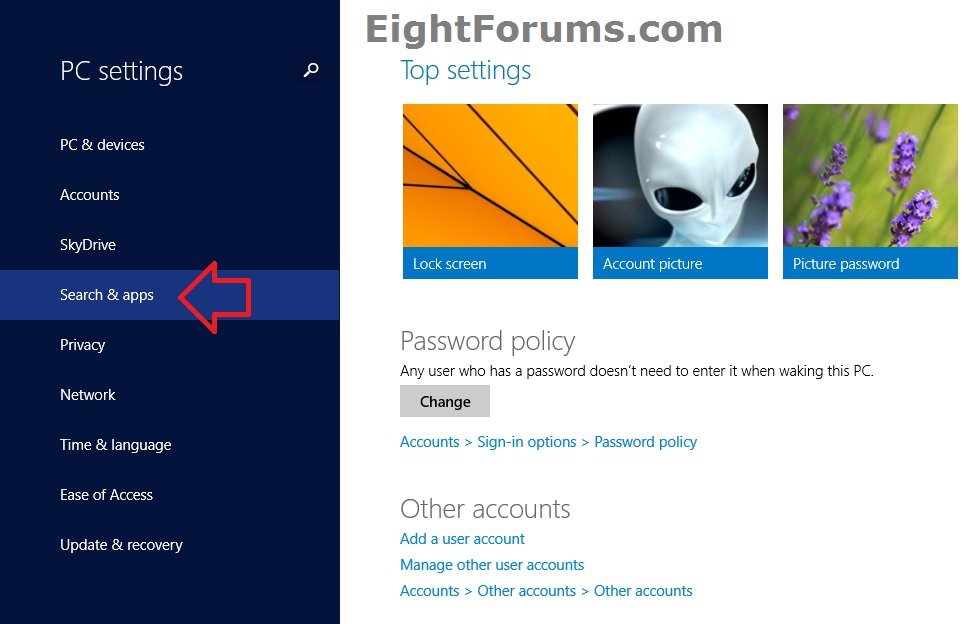Click the Change password policy button
973x624 pixels.
(445, 401)
